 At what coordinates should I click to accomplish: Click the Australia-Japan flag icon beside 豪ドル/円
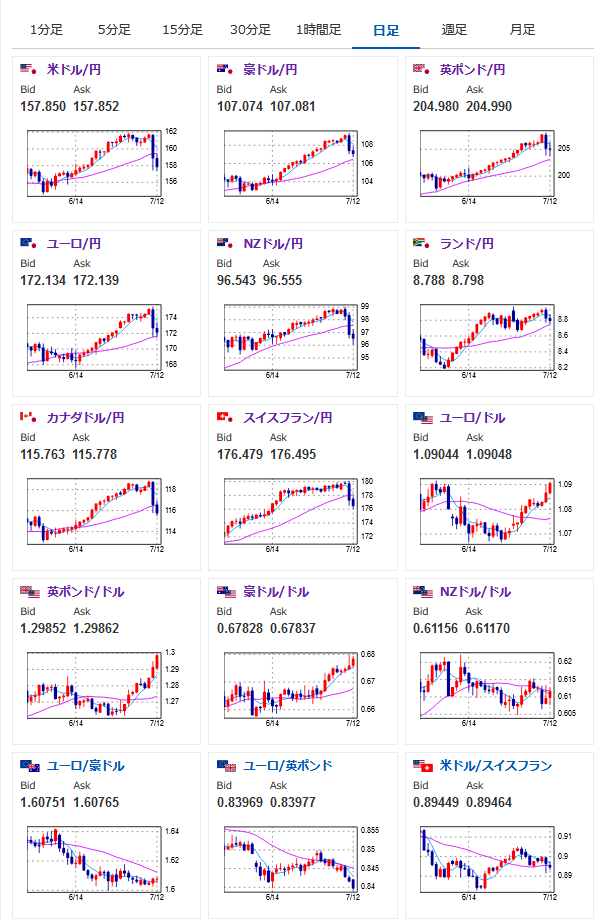(x=226, y=70)
